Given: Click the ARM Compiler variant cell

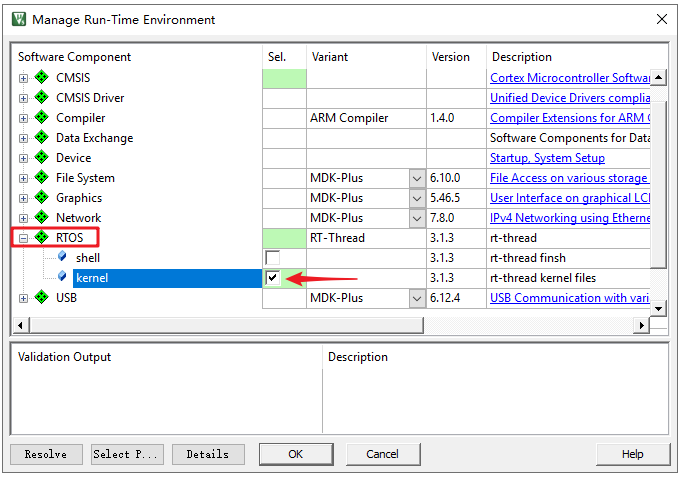Looking at the screenshot, I should pos(366,118).
